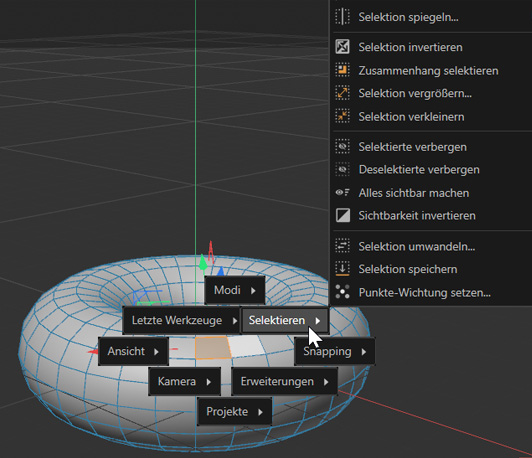Open the Ansicht menu

point(133,351)
